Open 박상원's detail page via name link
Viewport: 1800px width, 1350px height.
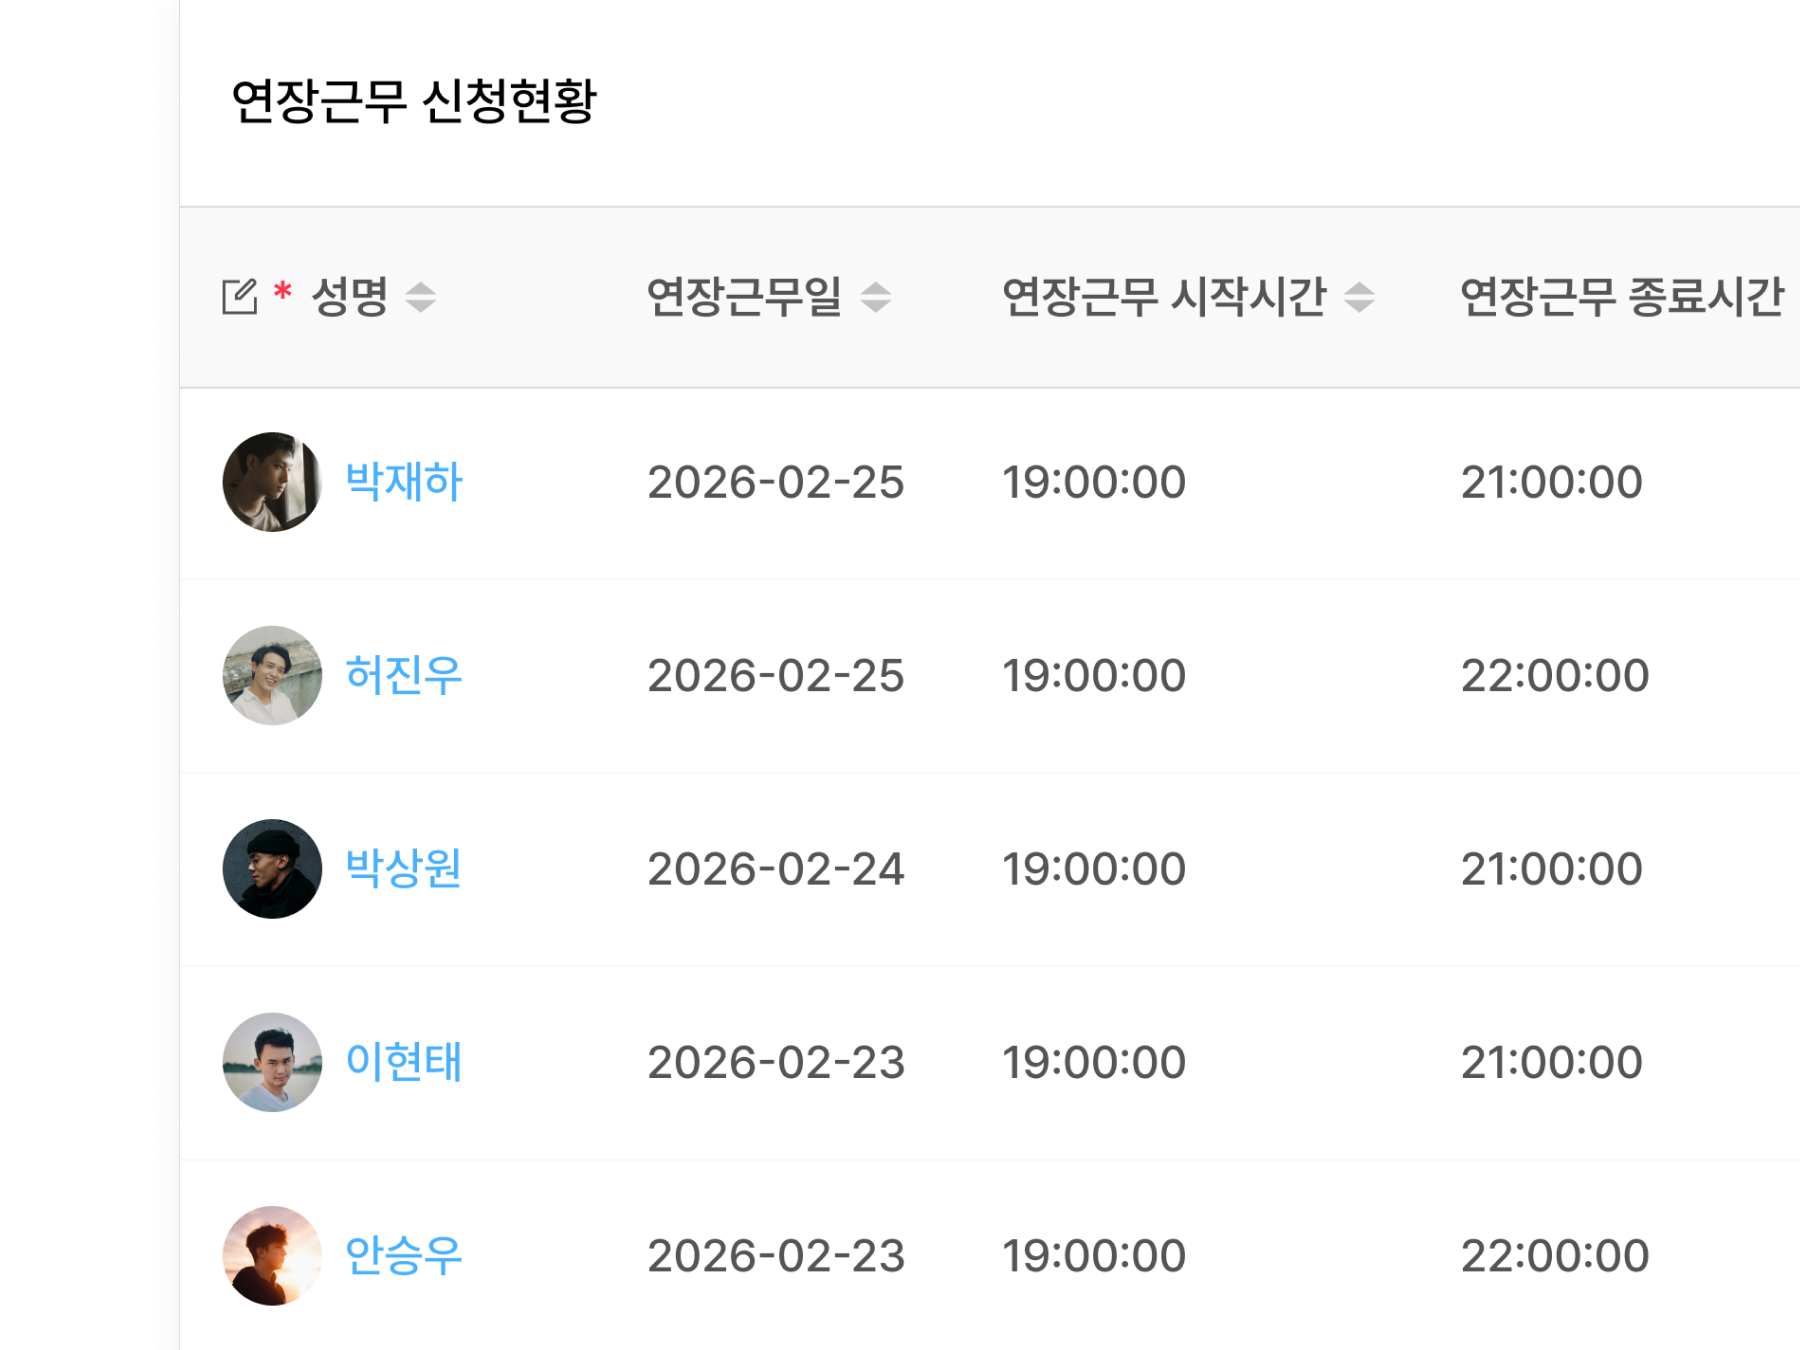pyautogui.click(x=403, y=868)
